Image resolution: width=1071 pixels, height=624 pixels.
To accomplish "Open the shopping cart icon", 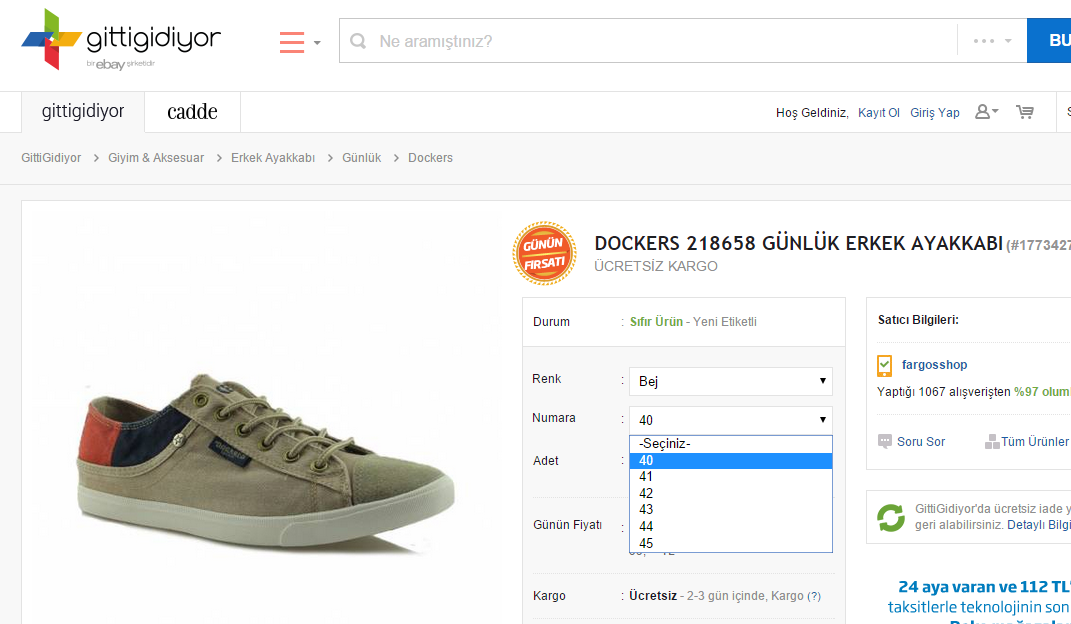I will (1025, 112).
